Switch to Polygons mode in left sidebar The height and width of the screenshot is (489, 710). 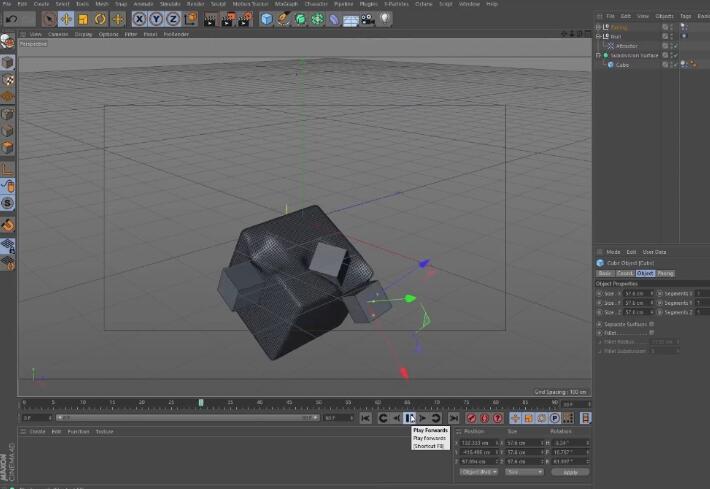(7, 148)
